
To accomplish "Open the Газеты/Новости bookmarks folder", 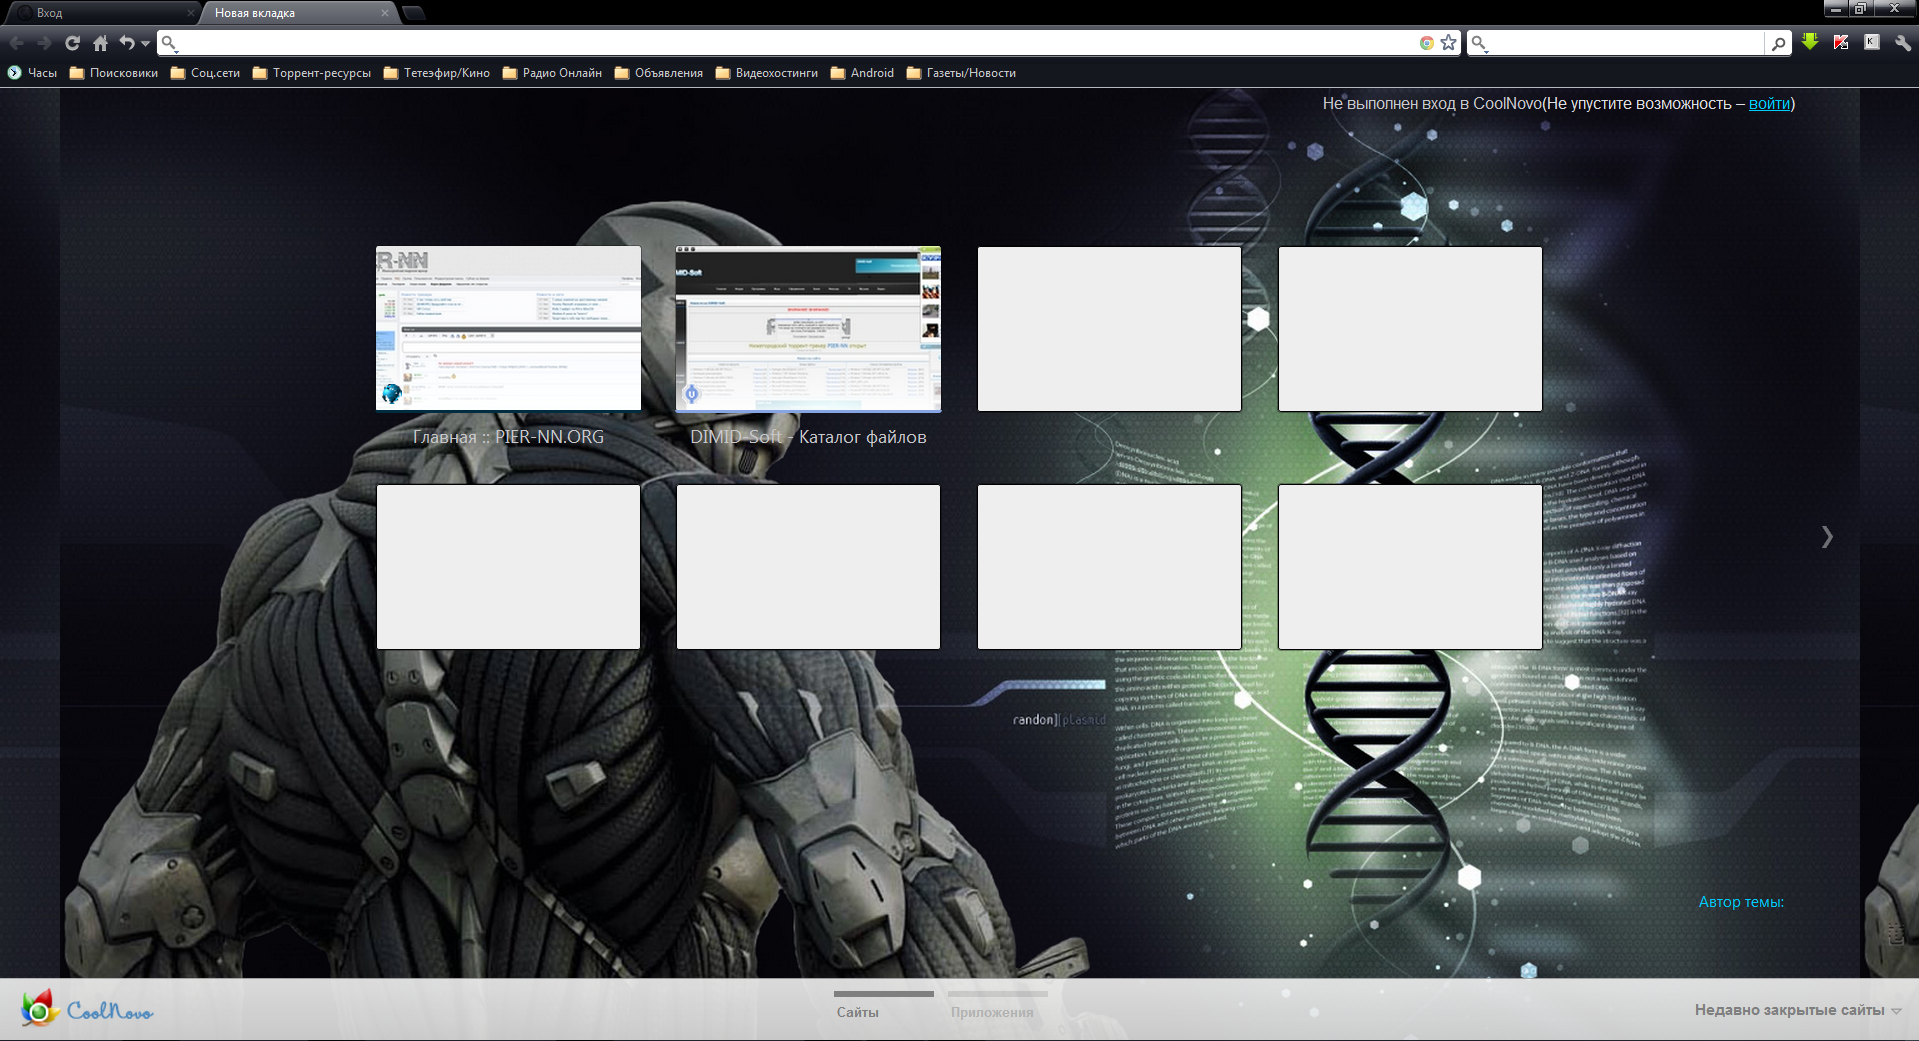I will pyautogui.click(x=961, y=73).
